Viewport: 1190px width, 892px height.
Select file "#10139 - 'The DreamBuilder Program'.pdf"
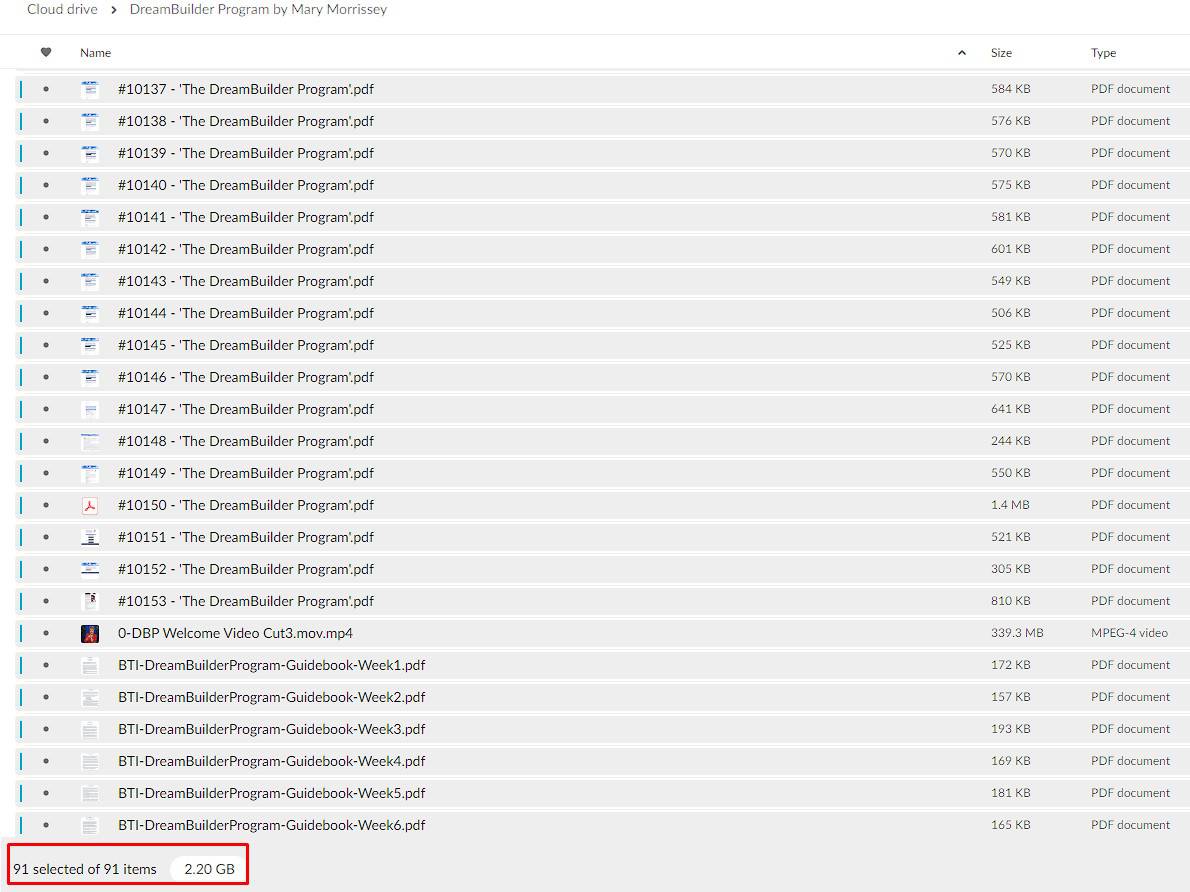point(246,153)
